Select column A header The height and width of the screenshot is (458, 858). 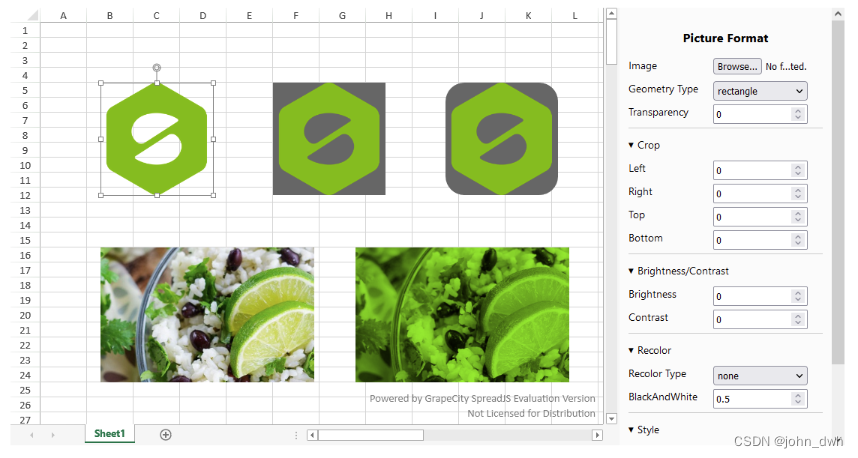click(63, 15)
